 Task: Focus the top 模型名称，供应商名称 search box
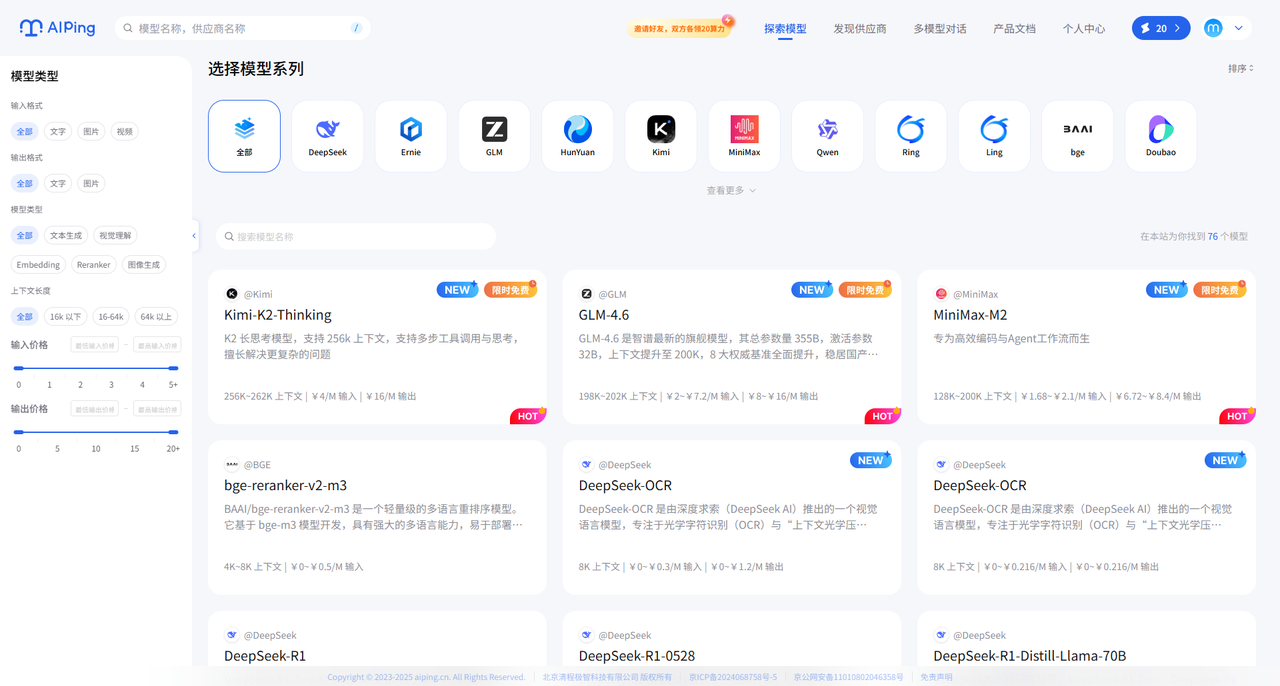tap(243, 28)
